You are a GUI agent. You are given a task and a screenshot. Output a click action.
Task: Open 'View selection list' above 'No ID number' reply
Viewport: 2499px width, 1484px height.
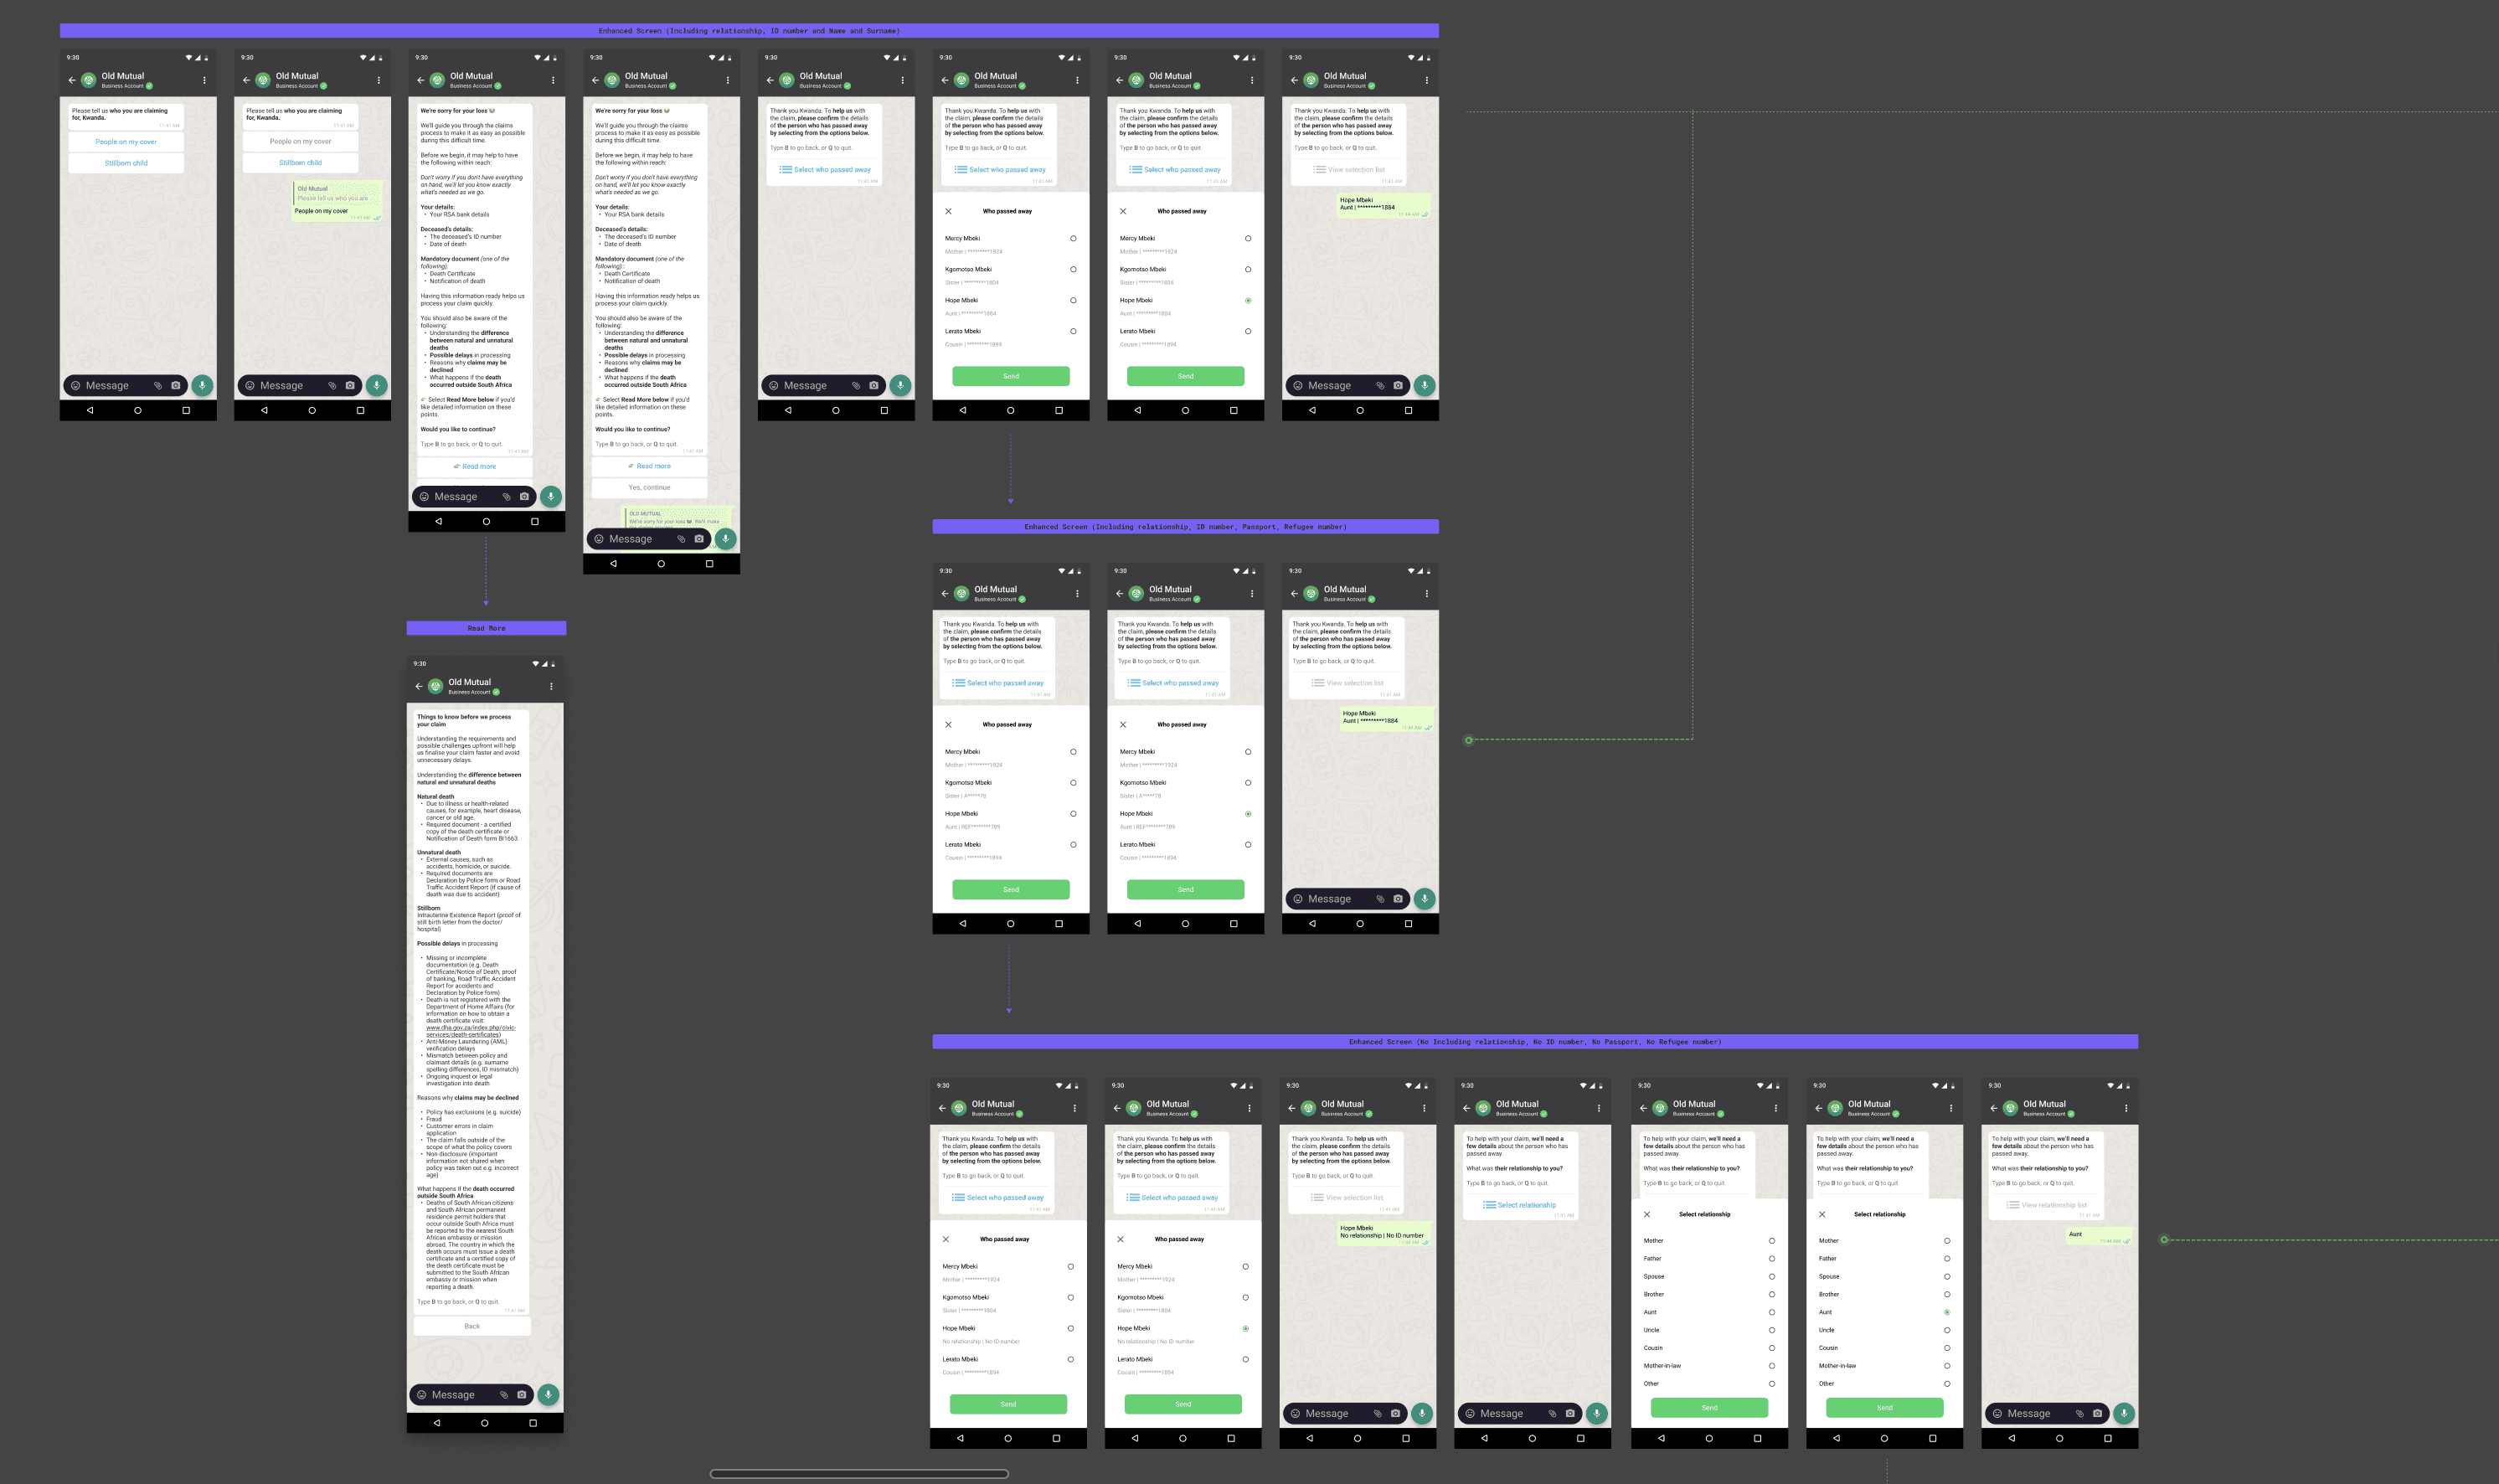tap(1347, 1197)
